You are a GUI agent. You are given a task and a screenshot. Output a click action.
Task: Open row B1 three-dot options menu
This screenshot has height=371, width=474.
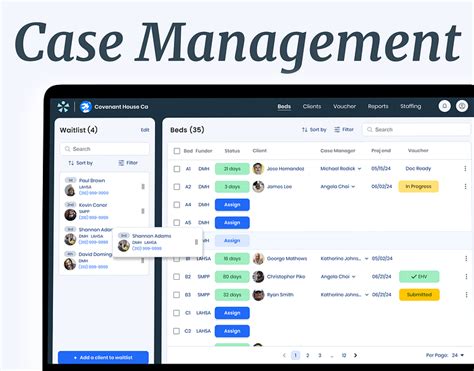tap(466, 258)
